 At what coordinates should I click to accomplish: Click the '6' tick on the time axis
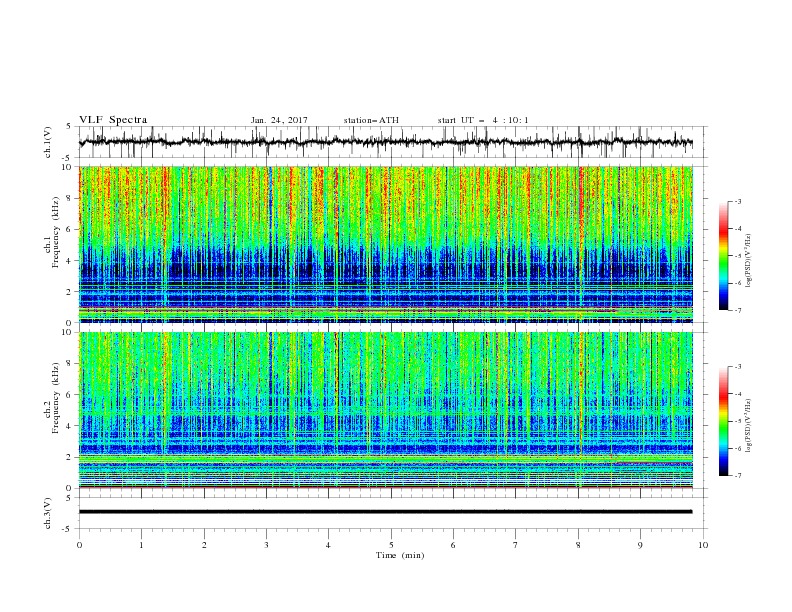click(x=453, y=545)
